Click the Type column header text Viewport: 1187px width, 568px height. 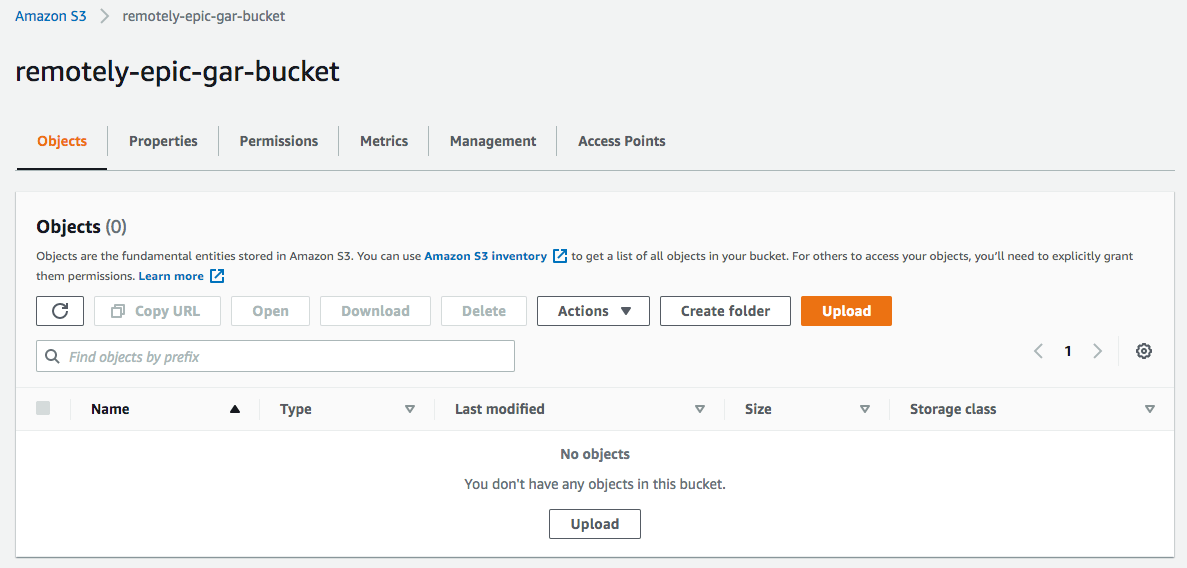point(296,409)
